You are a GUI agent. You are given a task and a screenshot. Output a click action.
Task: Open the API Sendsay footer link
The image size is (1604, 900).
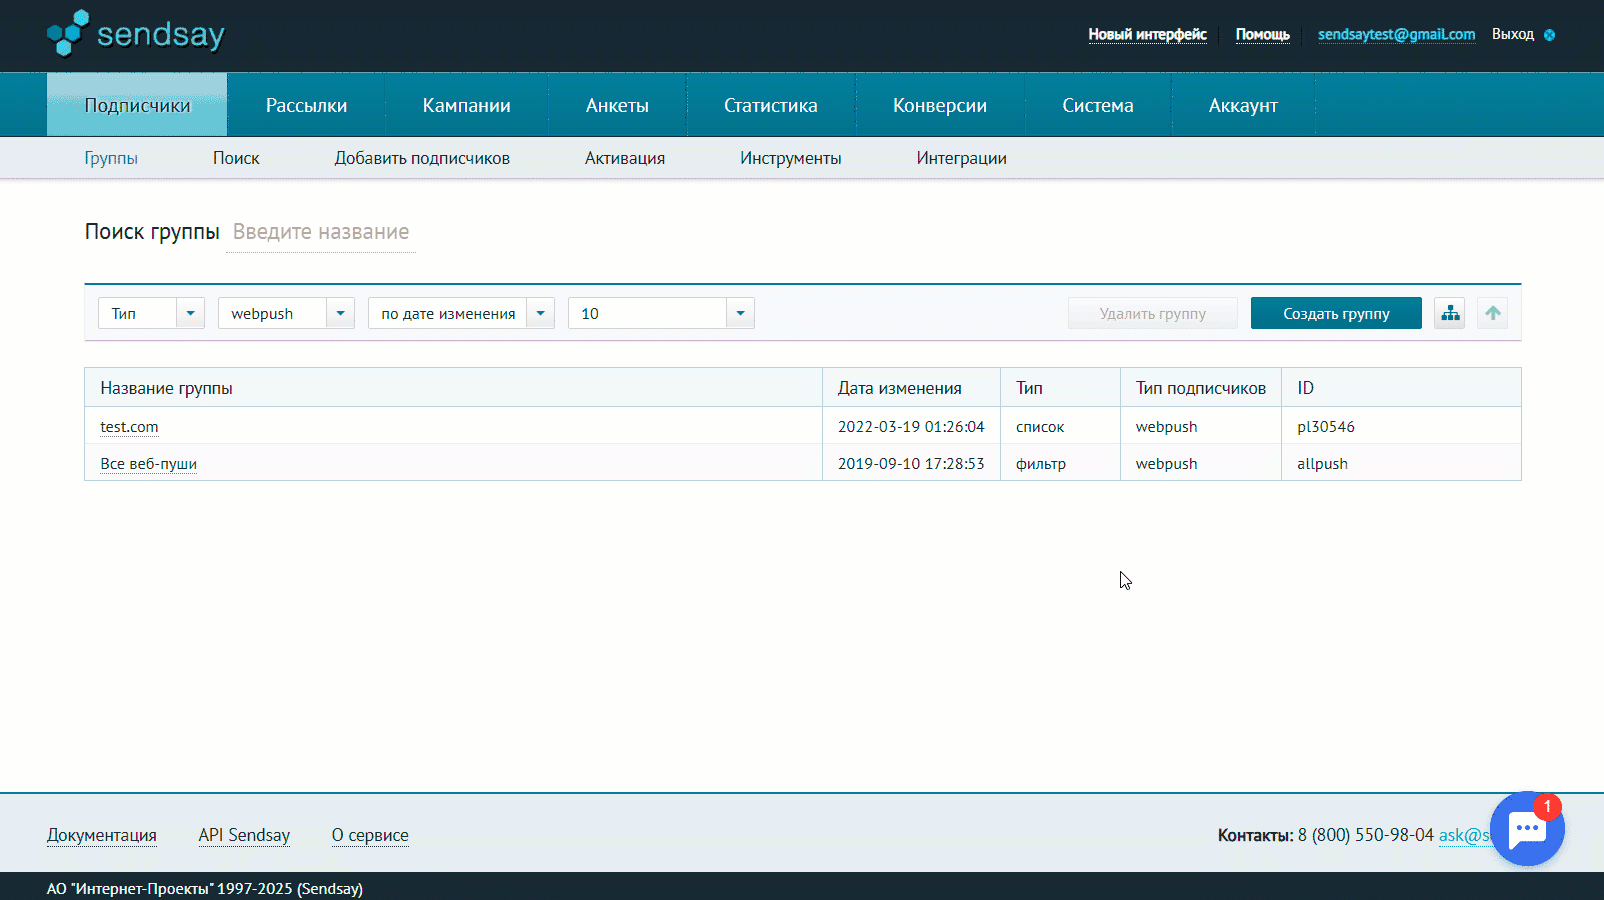(x=244, y=835)
